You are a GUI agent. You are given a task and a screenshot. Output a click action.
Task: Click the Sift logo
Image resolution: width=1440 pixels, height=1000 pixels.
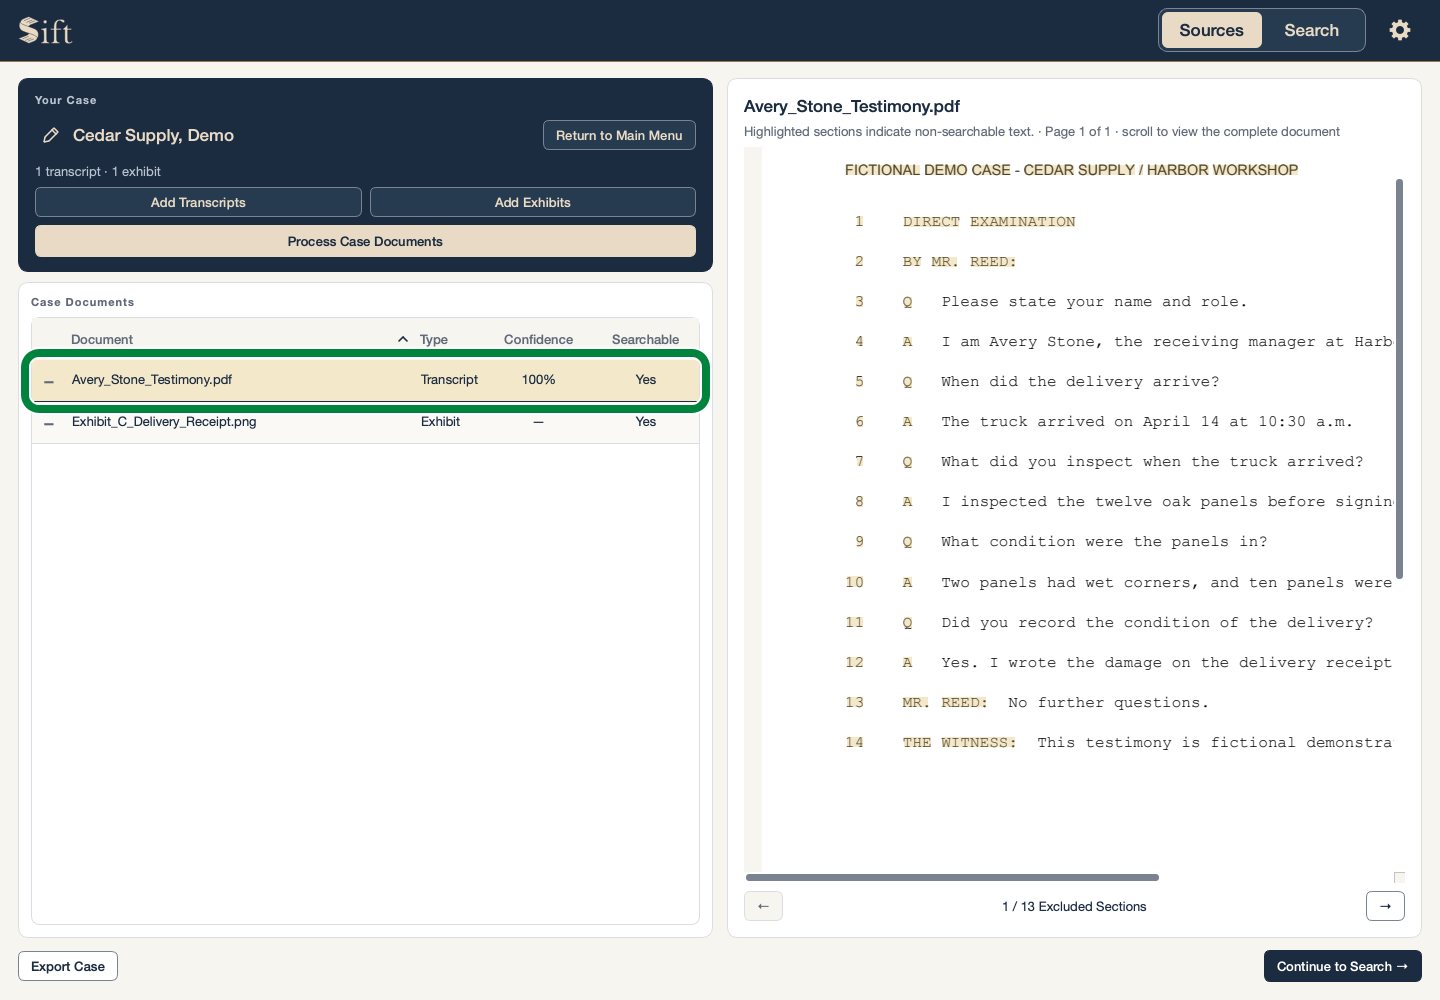click(x=46, y=31)
